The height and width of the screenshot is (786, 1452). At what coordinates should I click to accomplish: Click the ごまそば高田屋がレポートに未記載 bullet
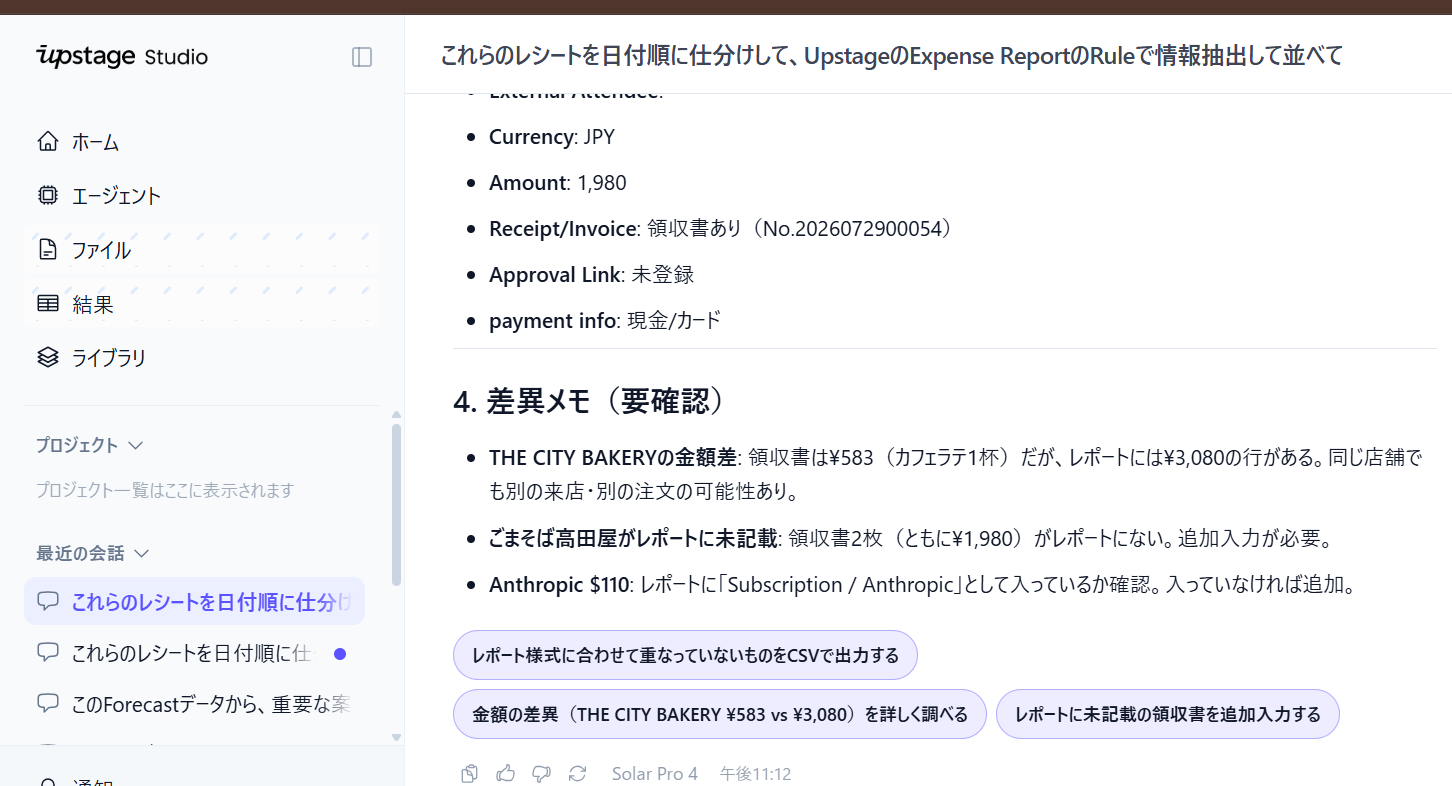point(910,539)
